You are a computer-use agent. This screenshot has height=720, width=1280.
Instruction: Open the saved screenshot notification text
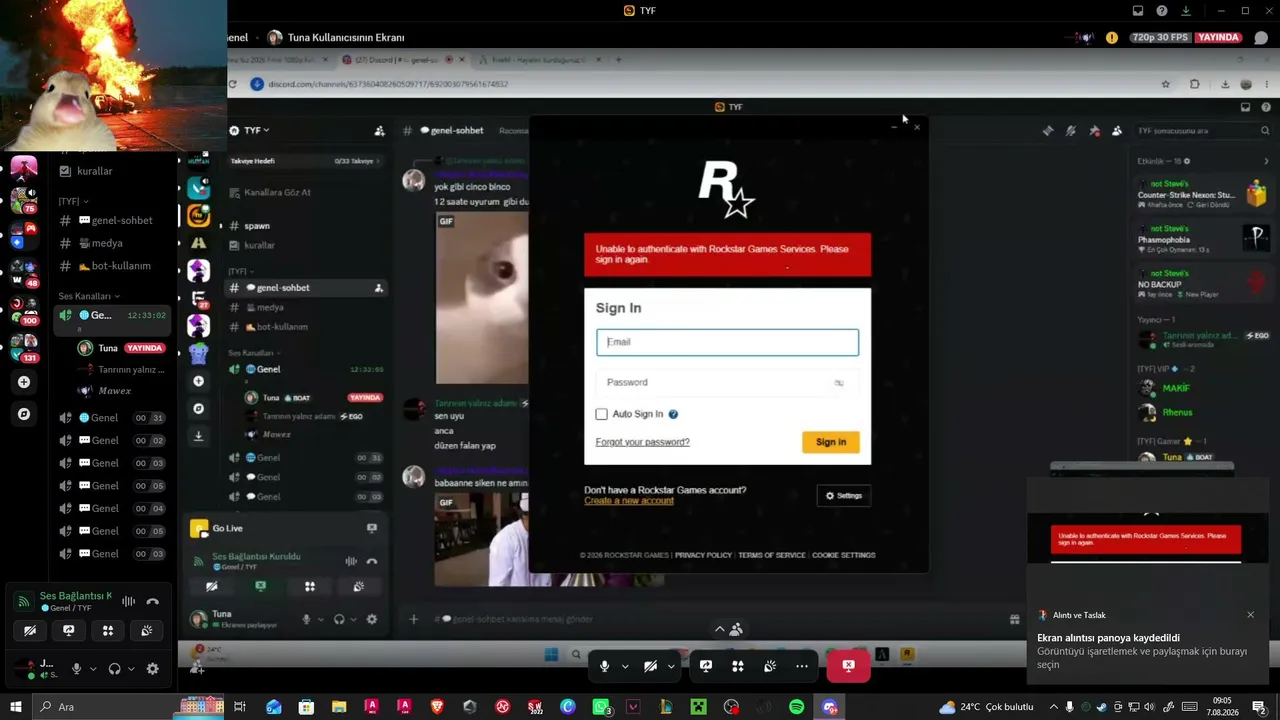1142,651
